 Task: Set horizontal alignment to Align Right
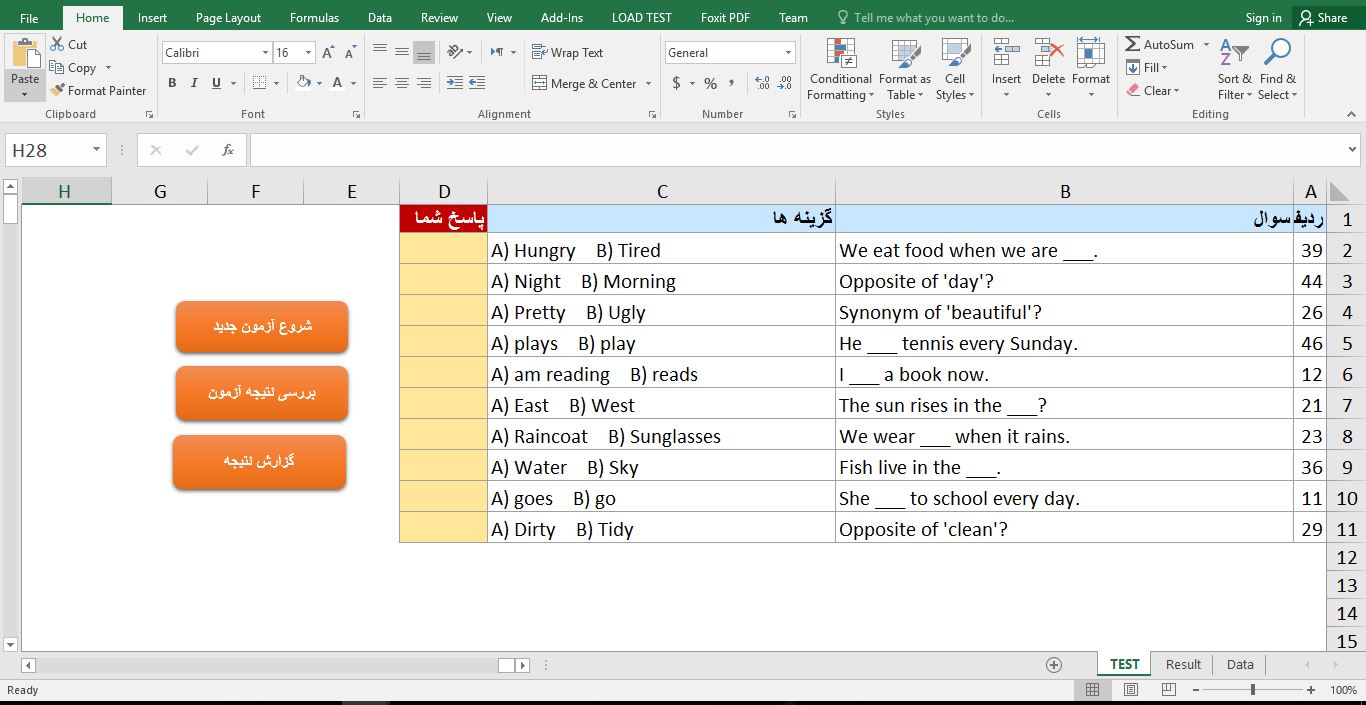pos(424,83)
